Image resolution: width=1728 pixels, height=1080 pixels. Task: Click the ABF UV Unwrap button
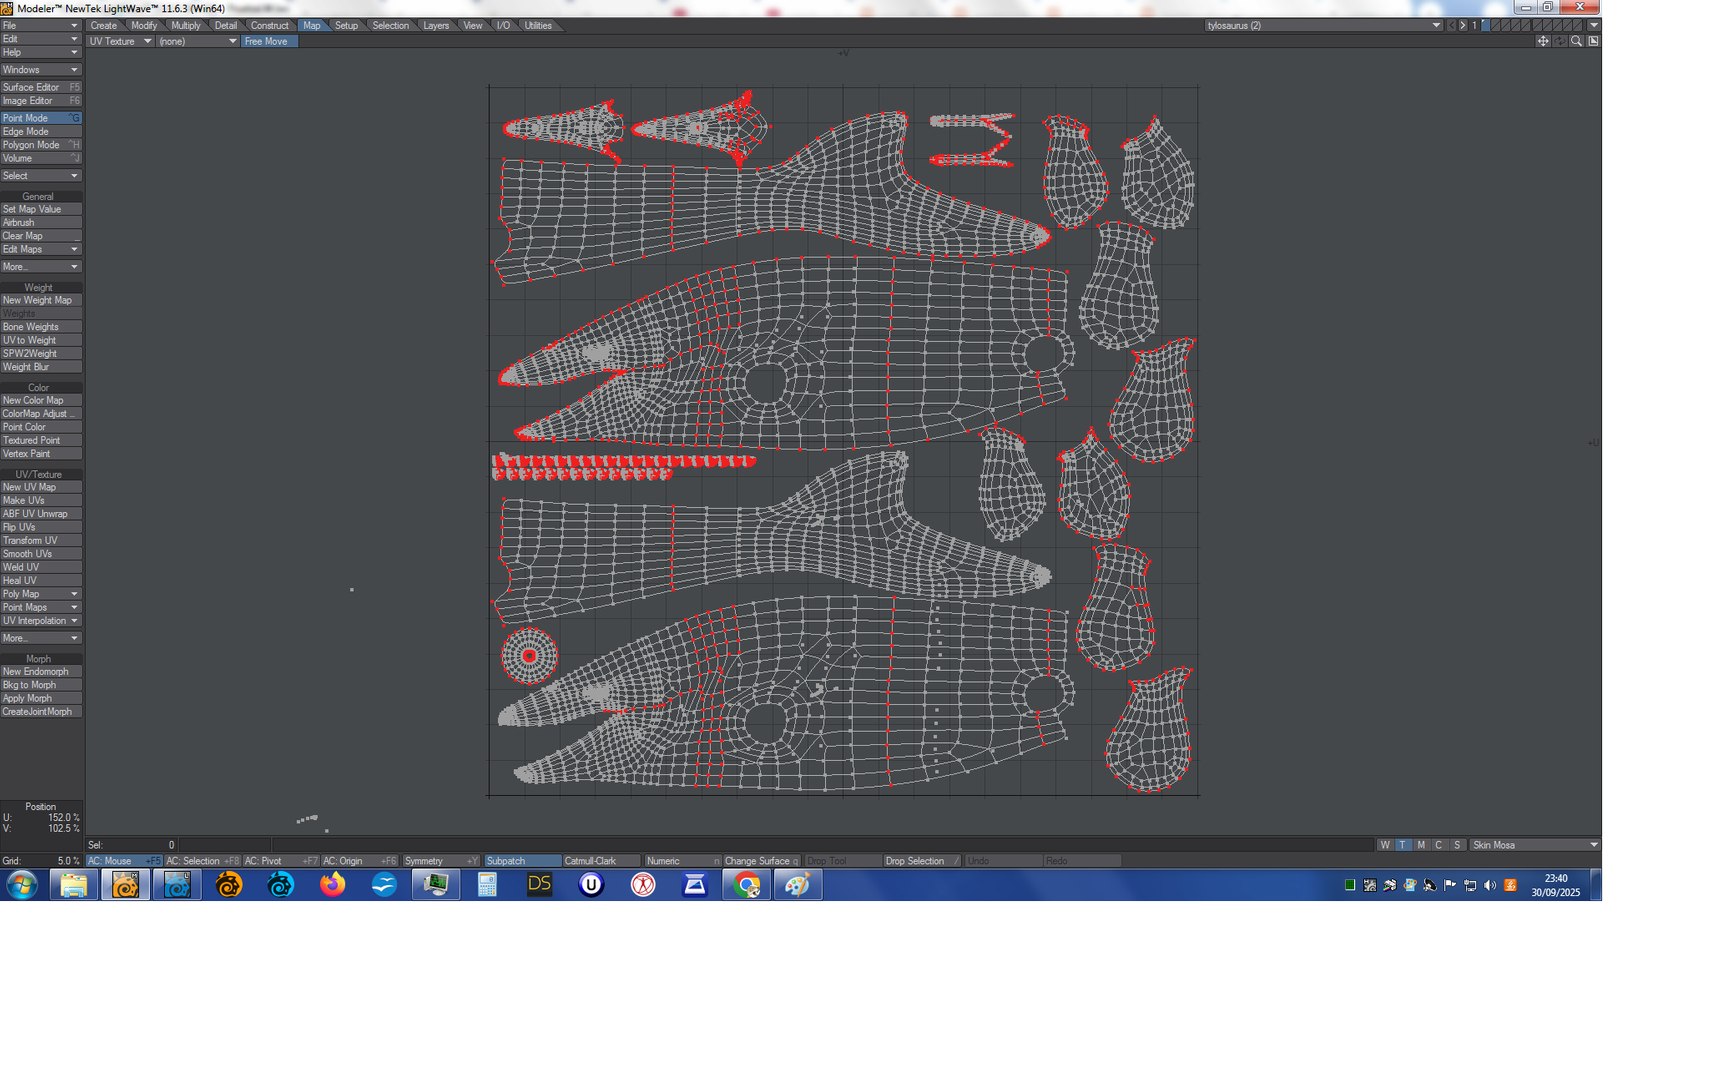(41, 514)
